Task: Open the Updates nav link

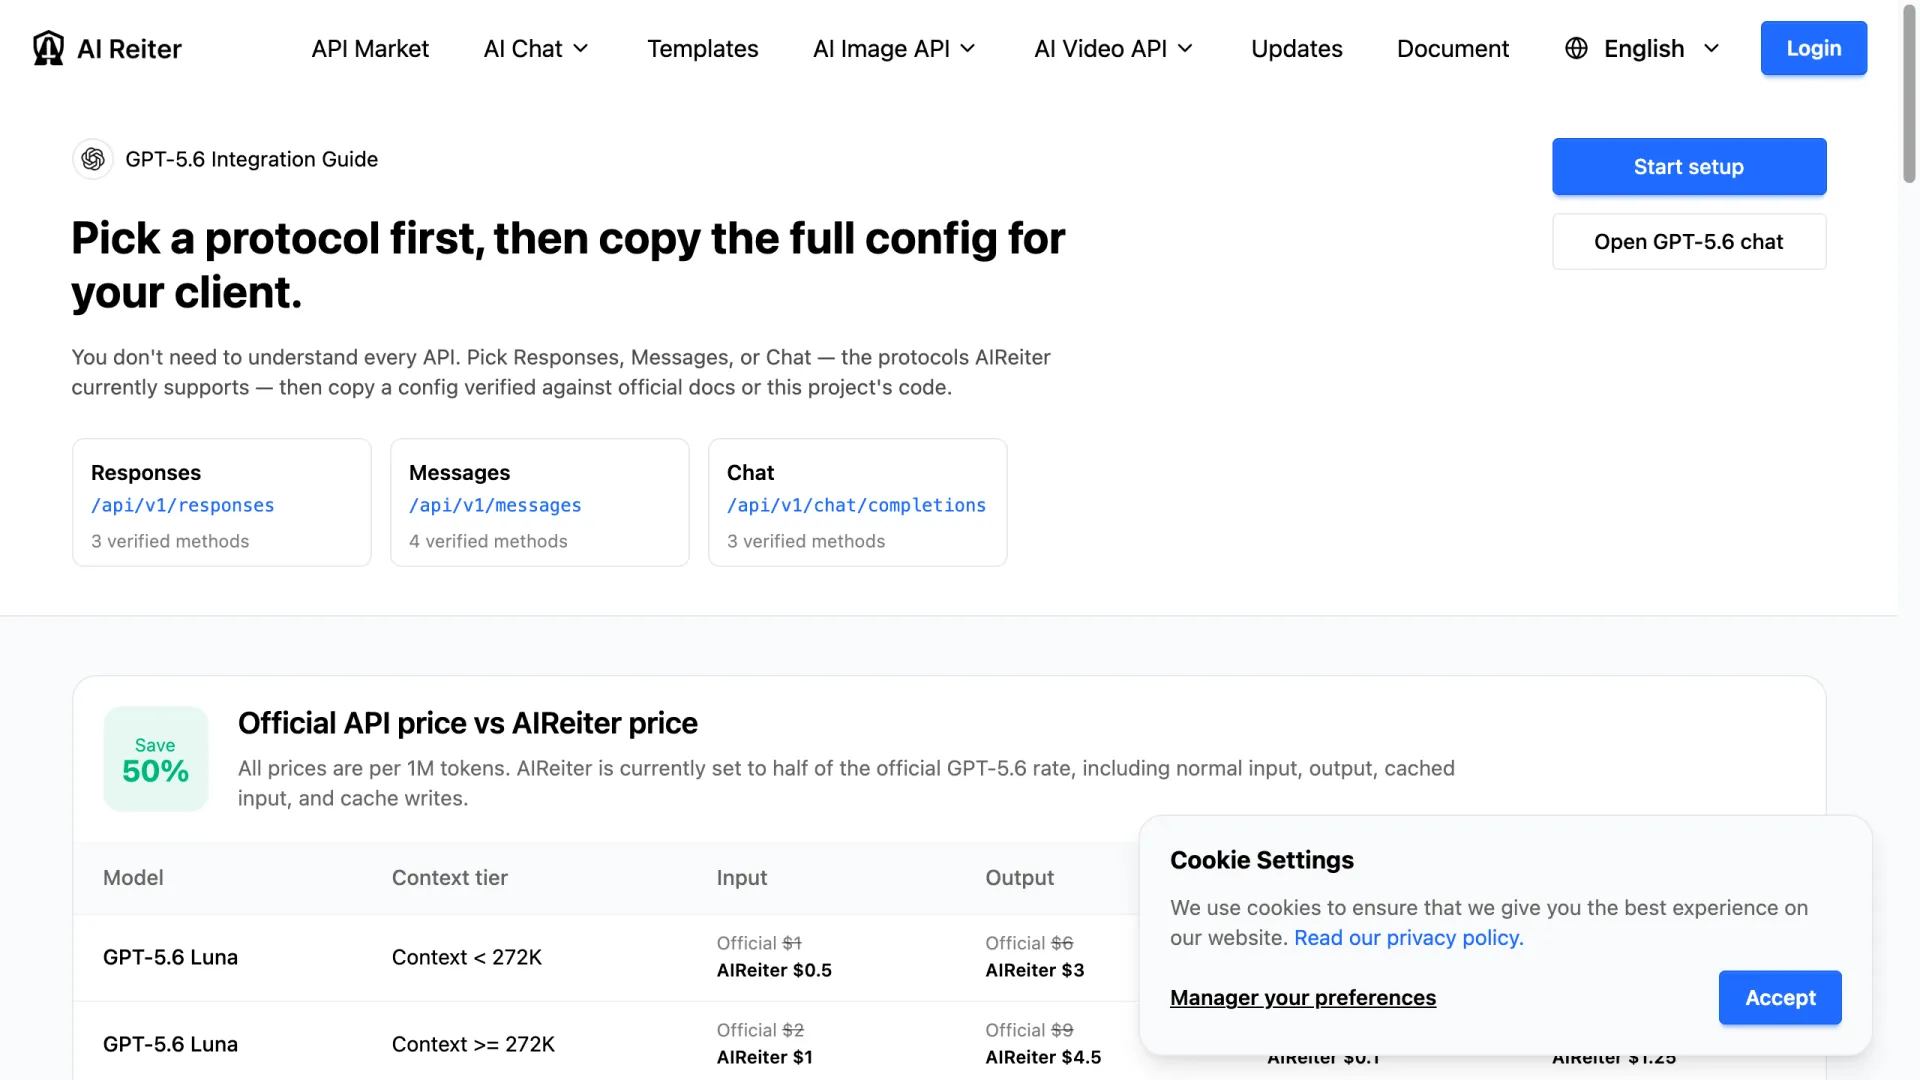Action: tap(1296, 48)
